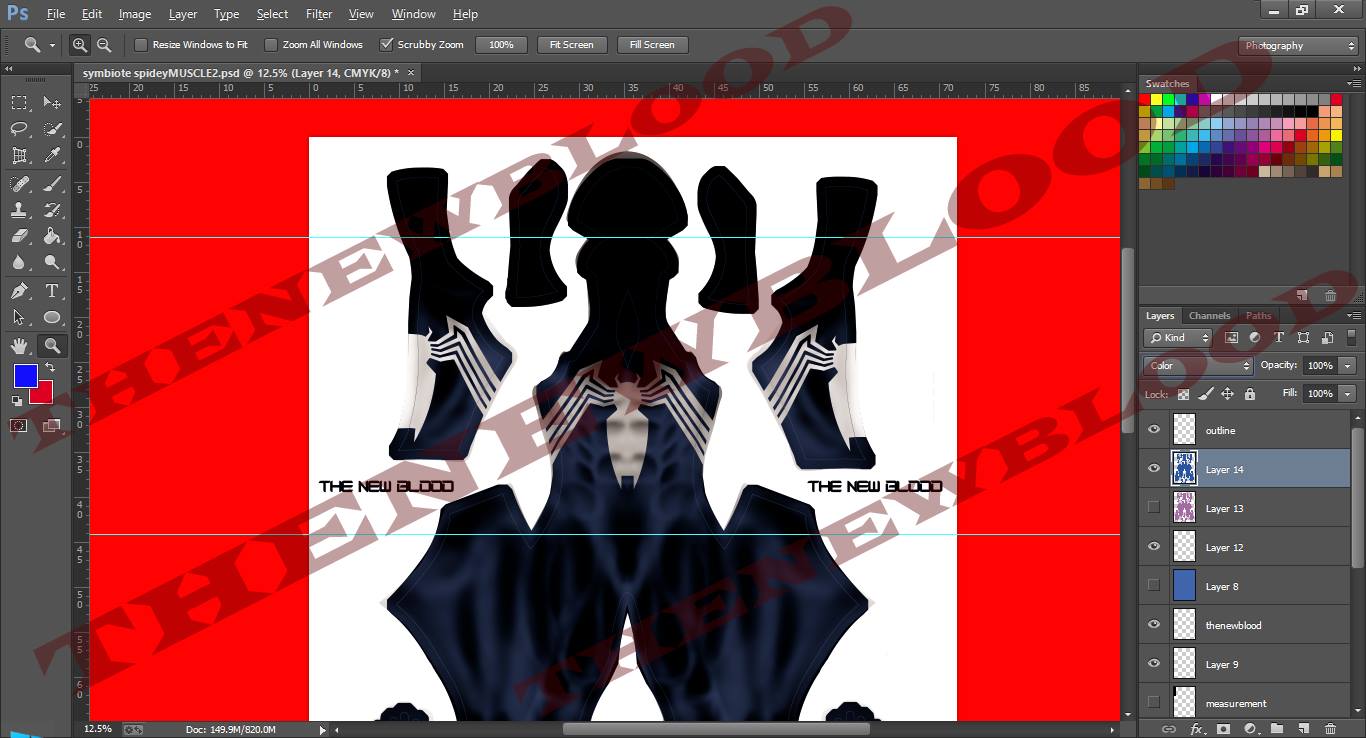Open the Image menu
This screenshot has height=738, width=1366.
point(135,14)
